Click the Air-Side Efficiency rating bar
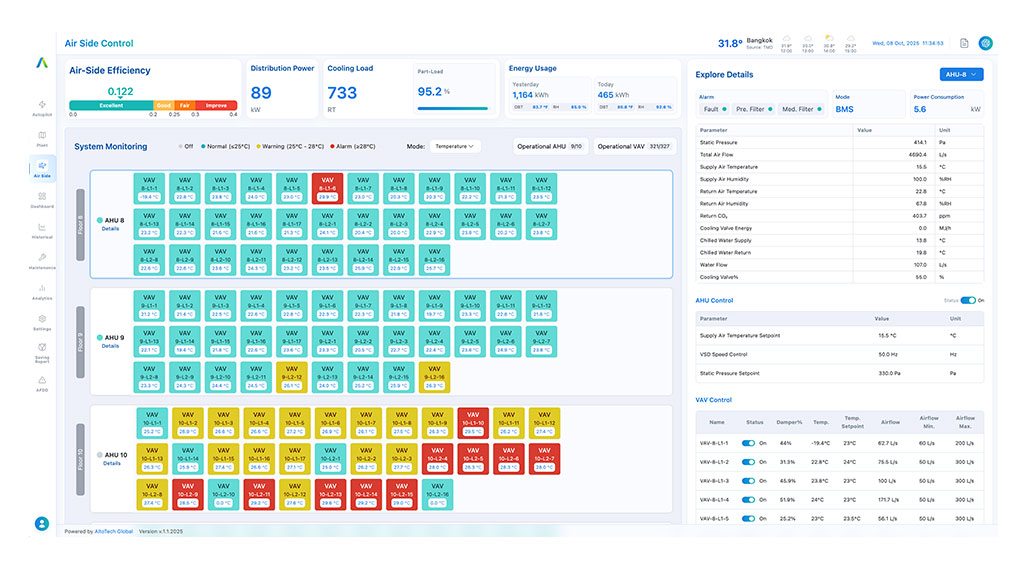 (x=153, y=105)
